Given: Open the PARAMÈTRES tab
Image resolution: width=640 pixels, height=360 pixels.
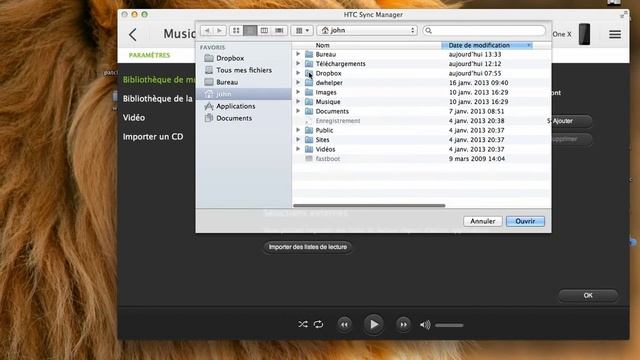Looking at the screenshot, I should click(x=149, y=55).
